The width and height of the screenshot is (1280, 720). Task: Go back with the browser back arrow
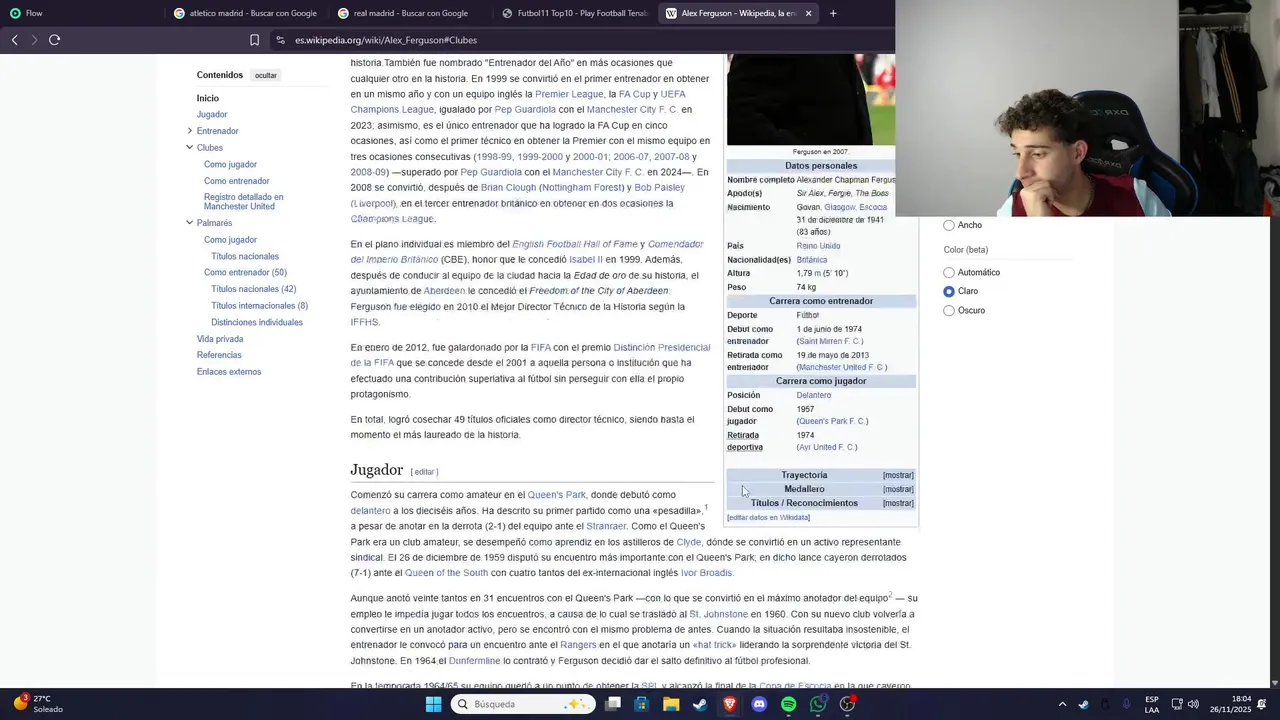(x=14, y=40)
